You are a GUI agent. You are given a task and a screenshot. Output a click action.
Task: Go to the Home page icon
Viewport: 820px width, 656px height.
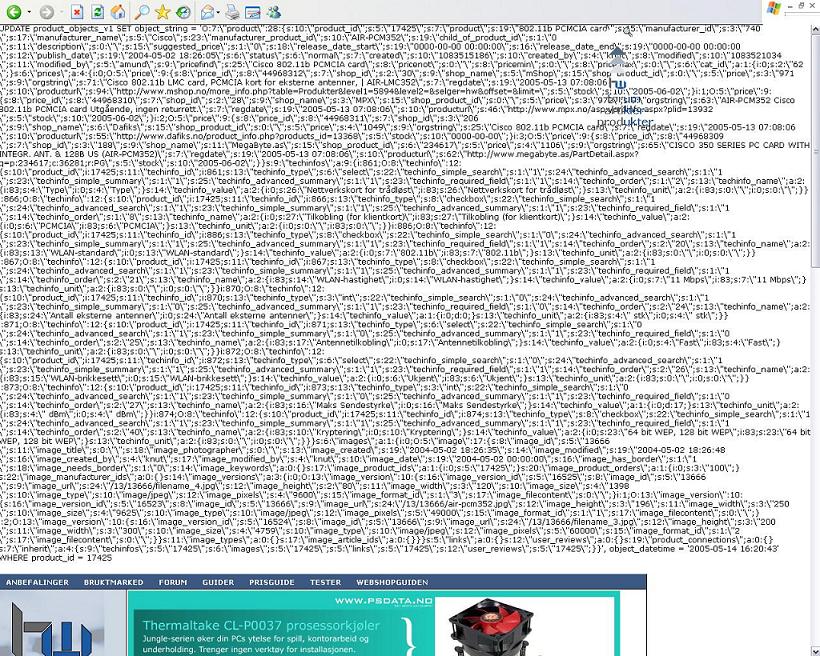coord(118,12)
